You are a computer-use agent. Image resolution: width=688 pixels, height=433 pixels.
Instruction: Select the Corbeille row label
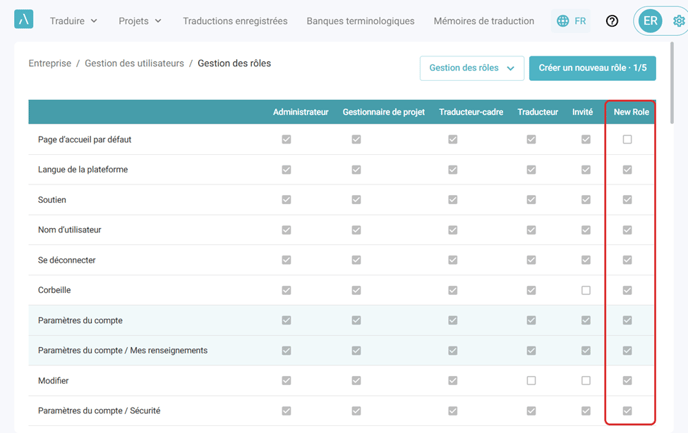54,290
